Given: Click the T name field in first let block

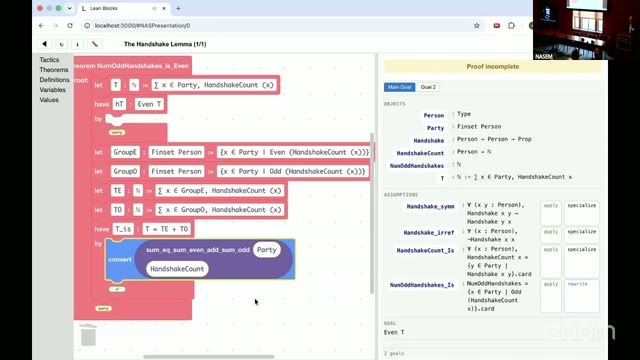Looking at the screenshot, I should [116, 85].
